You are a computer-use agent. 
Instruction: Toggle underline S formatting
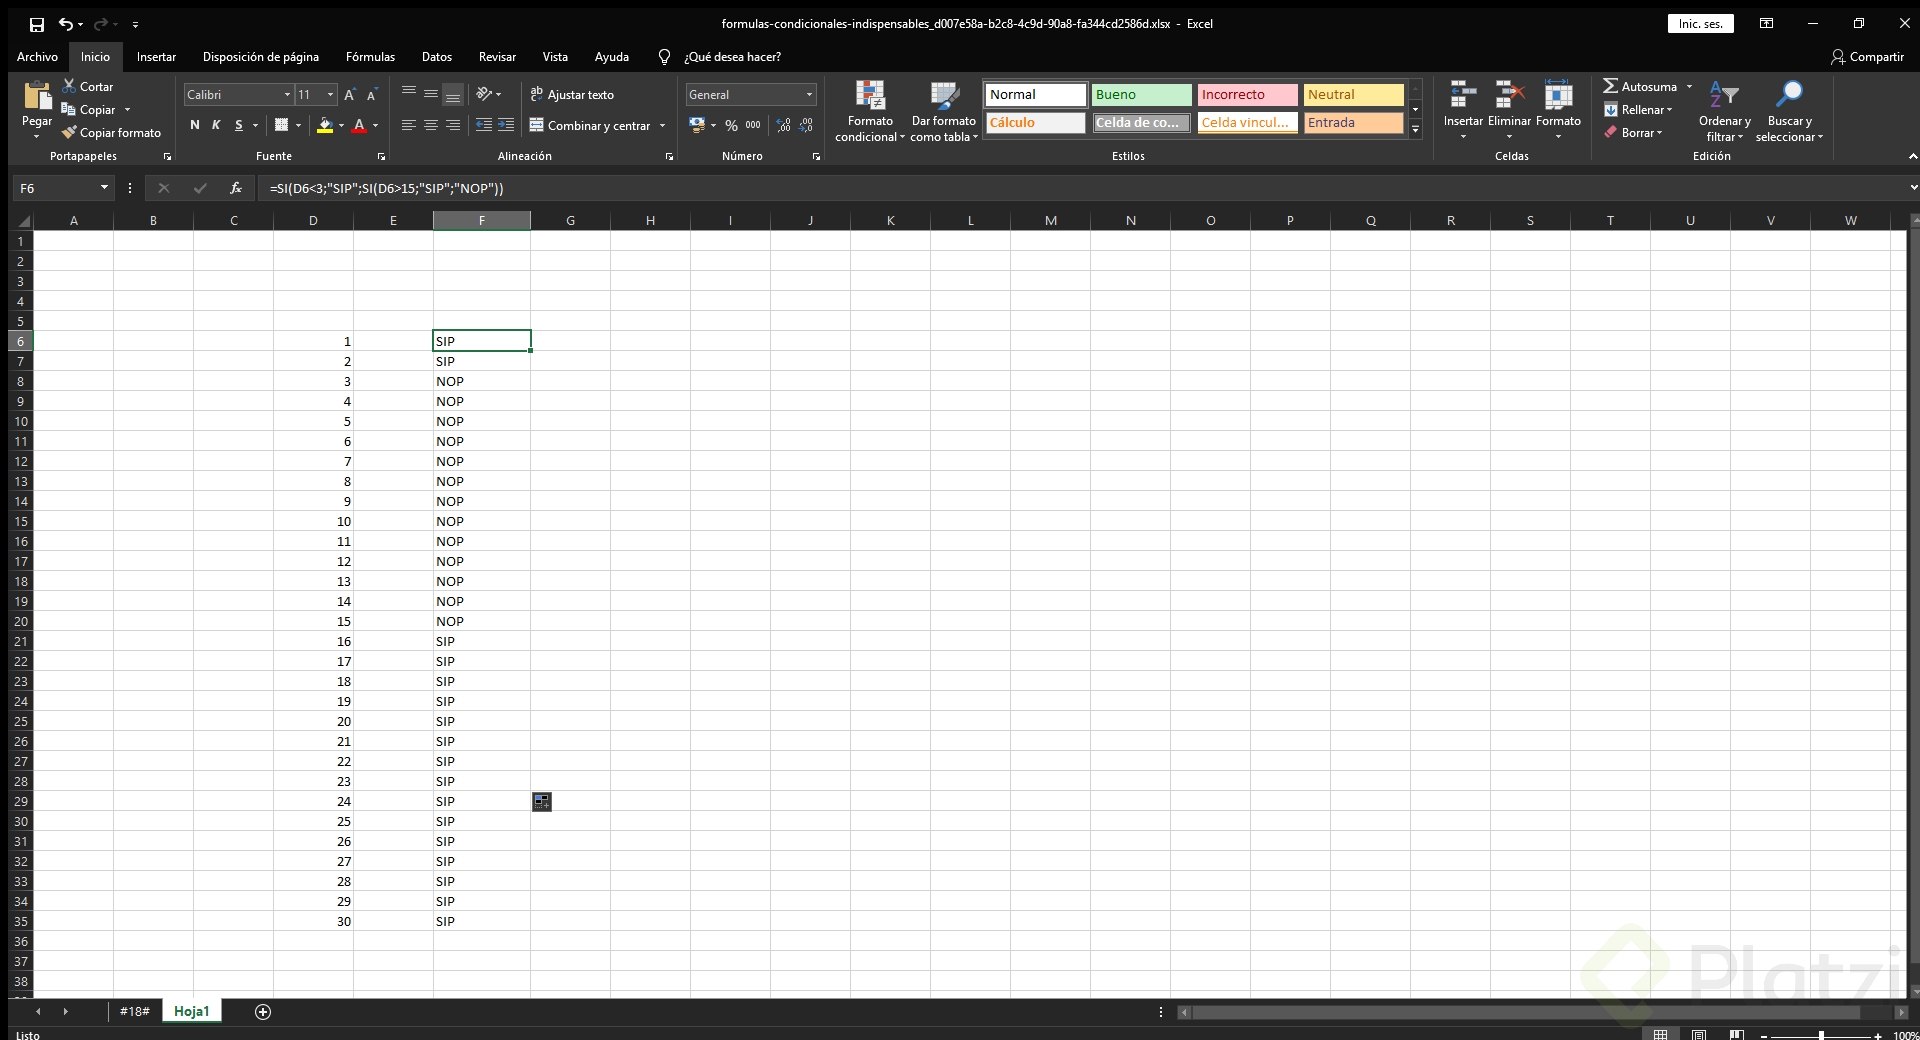coord(238,125)
